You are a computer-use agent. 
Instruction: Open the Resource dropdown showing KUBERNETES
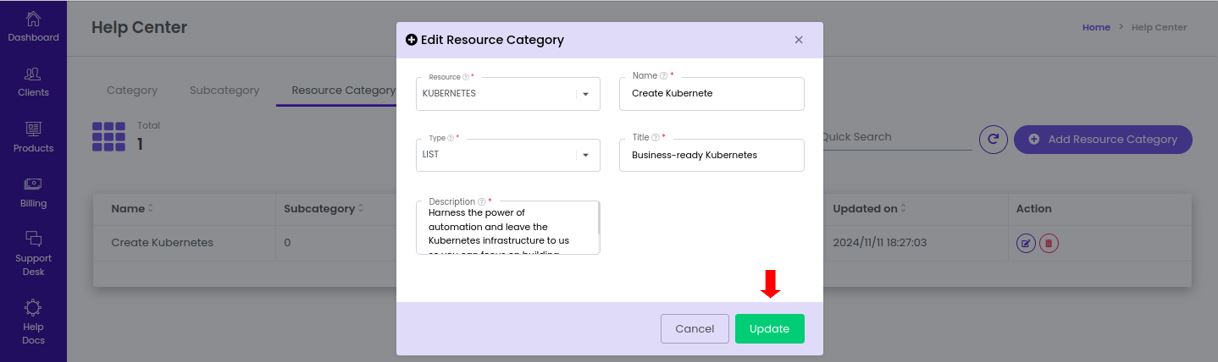click(508, 94)
